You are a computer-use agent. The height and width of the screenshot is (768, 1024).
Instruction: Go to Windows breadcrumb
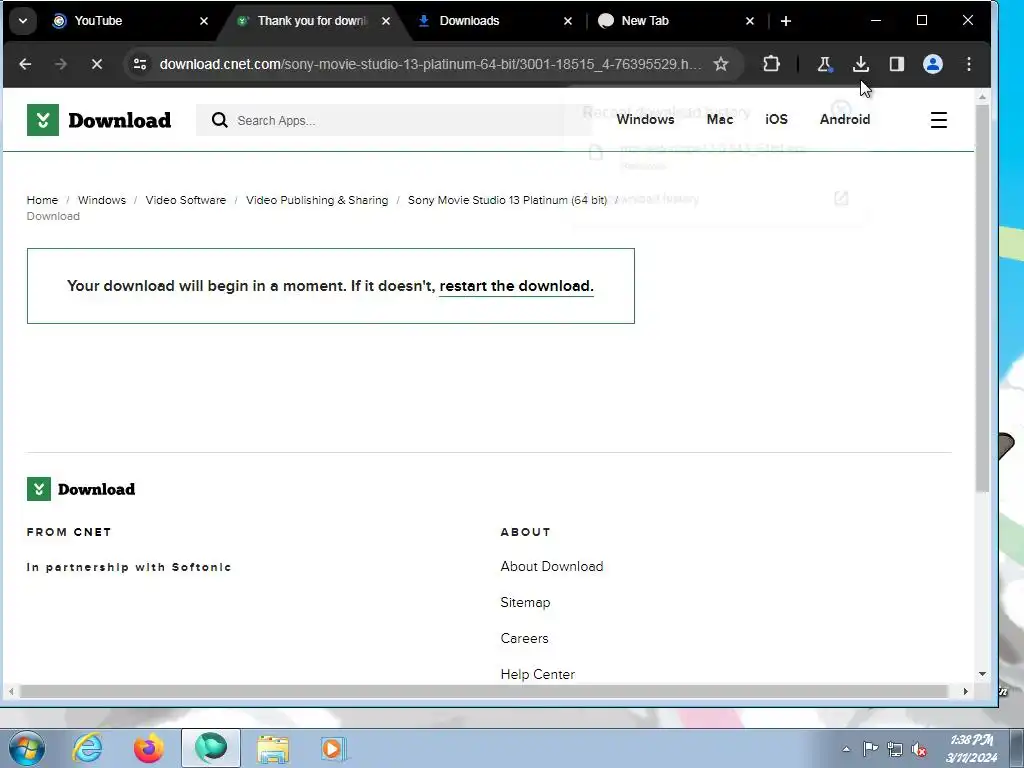pos(102,200)
